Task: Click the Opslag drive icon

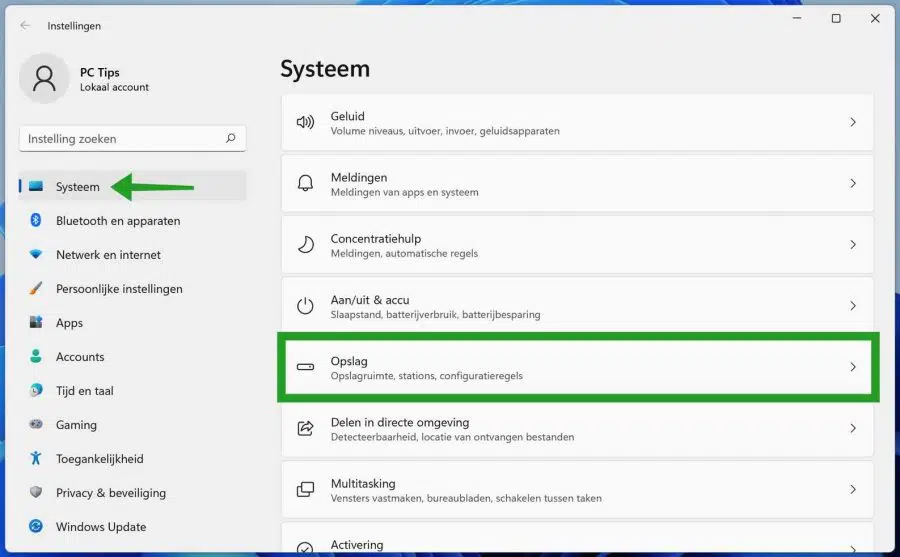Action: (305, 367)
